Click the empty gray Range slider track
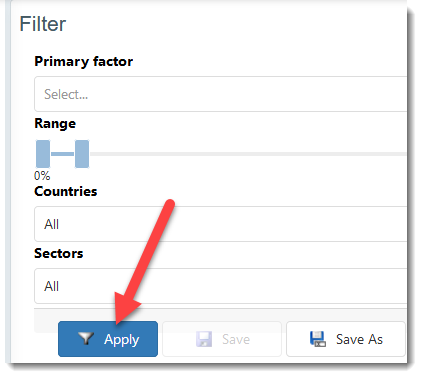 click(x=248, y=154)
